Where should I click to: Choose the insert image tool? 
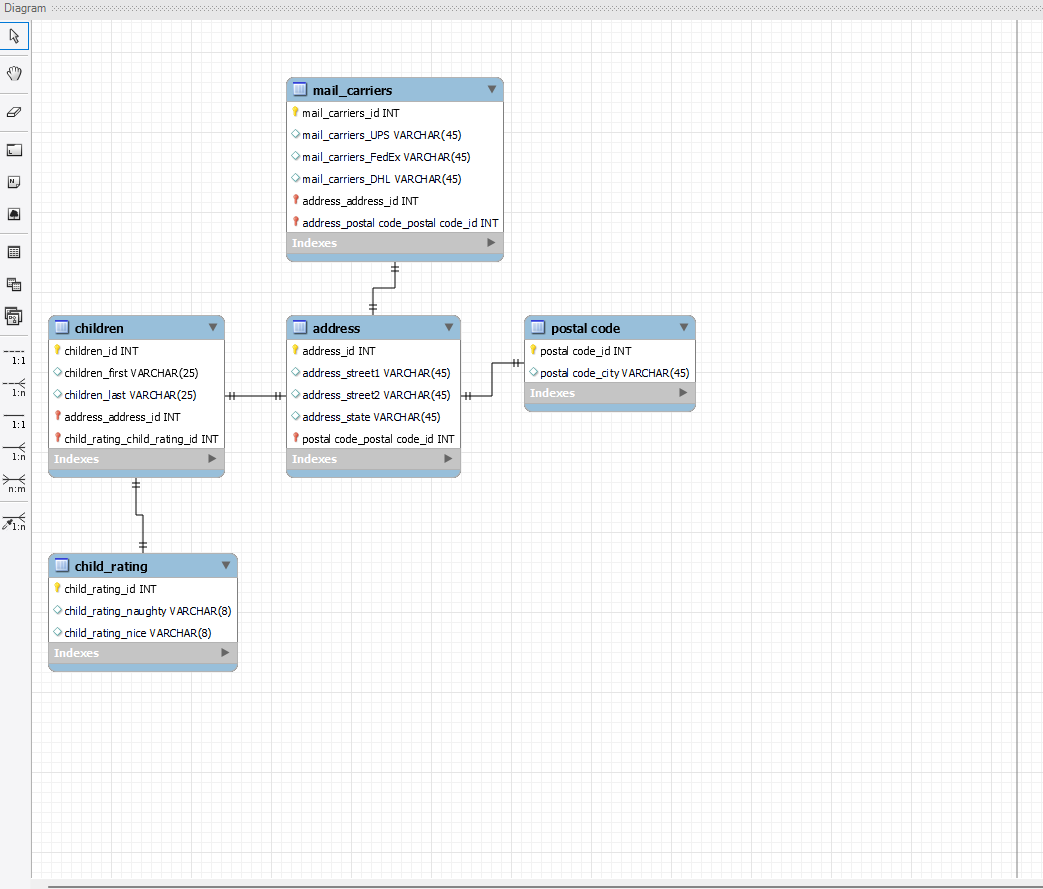[14, 214]
